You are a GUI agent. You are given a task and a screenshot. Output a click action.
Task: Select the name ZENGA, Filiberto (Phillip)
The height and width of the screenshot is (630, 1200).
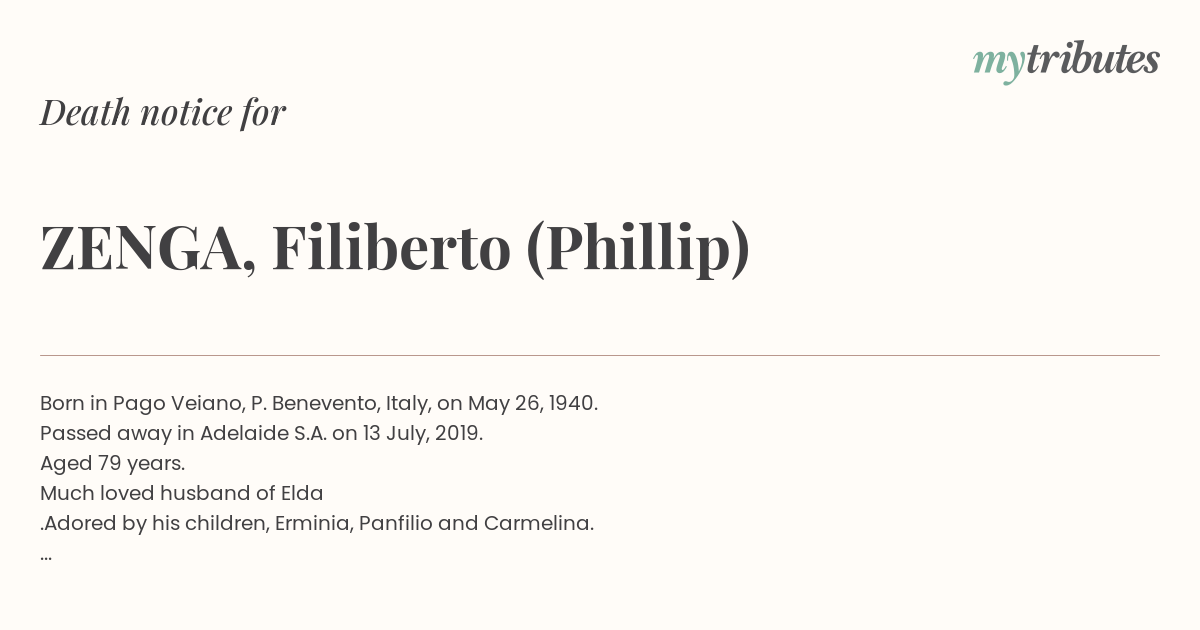pos(395,248)
